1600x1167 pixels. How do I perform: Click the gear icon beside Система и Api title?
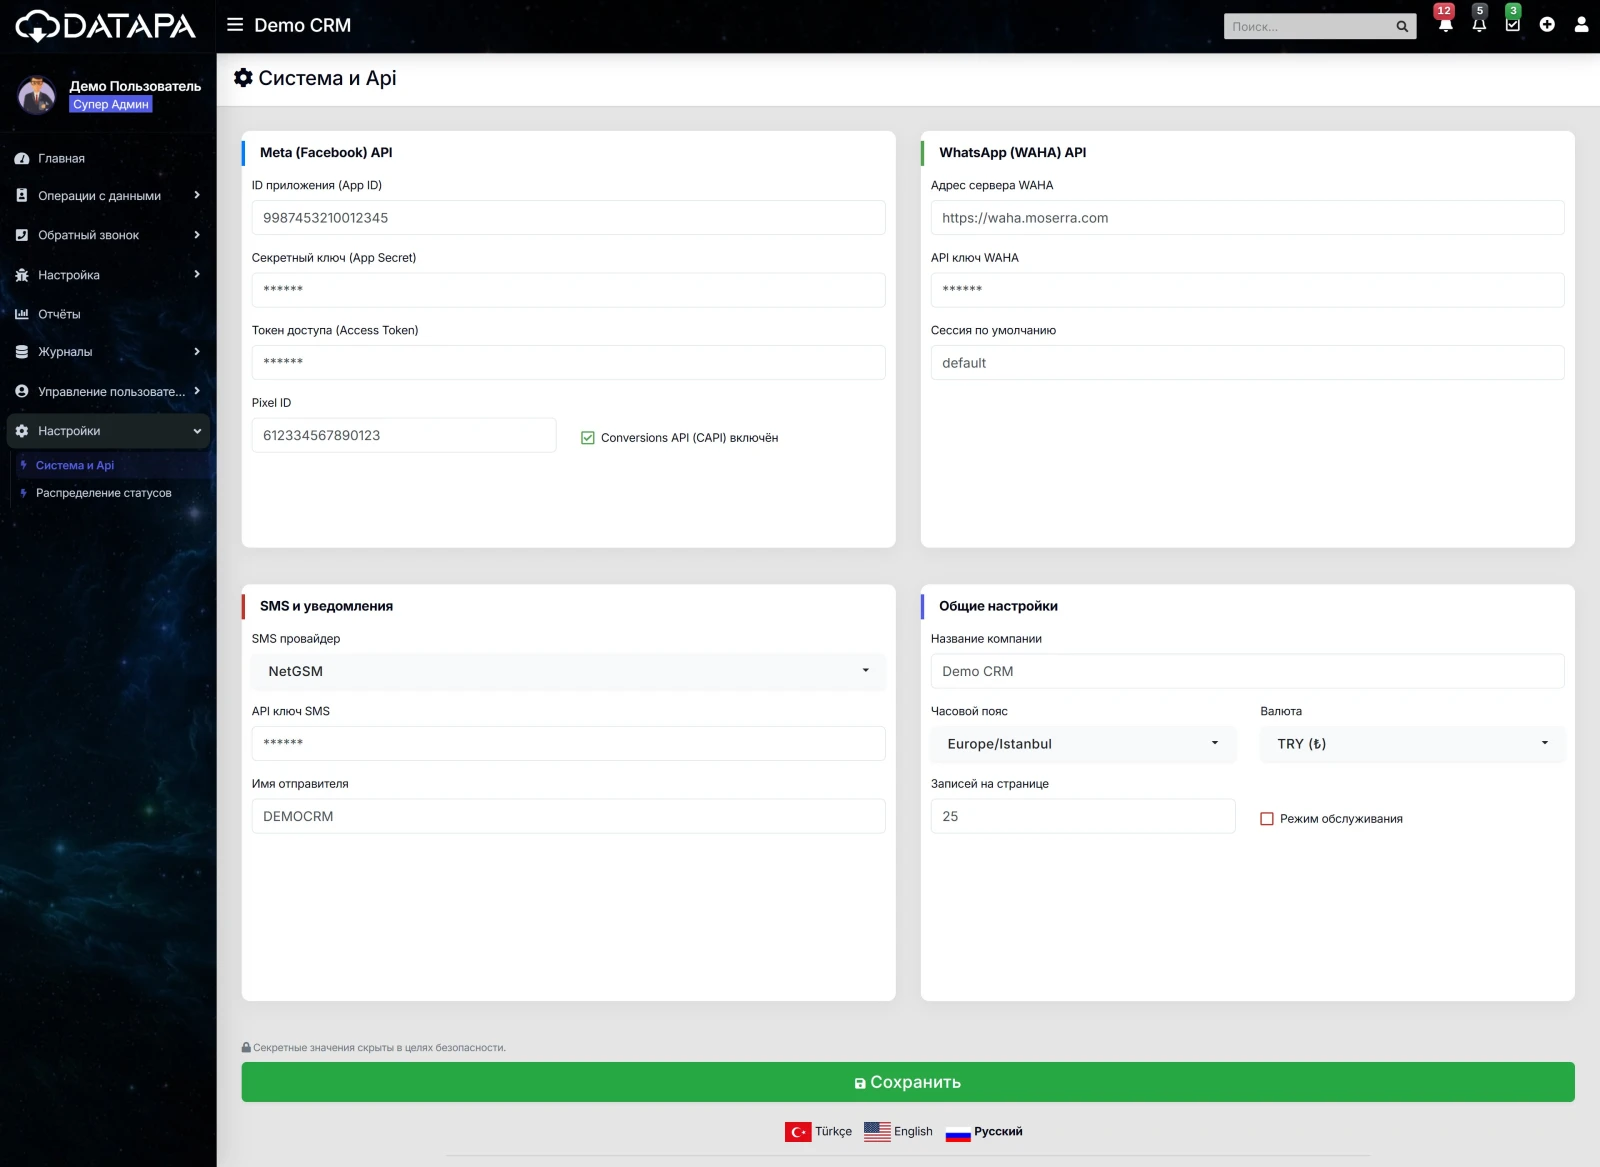243,77
